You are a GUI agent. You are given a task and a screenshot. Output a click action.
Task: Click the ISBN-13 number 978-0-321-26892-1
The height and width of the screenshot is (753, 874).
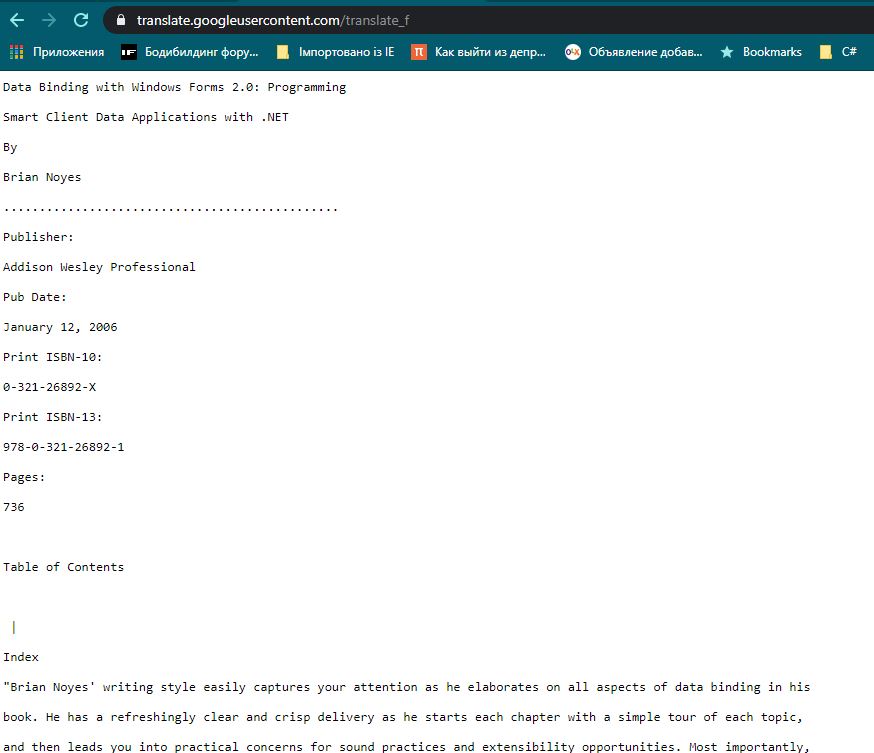coord(64,447)
